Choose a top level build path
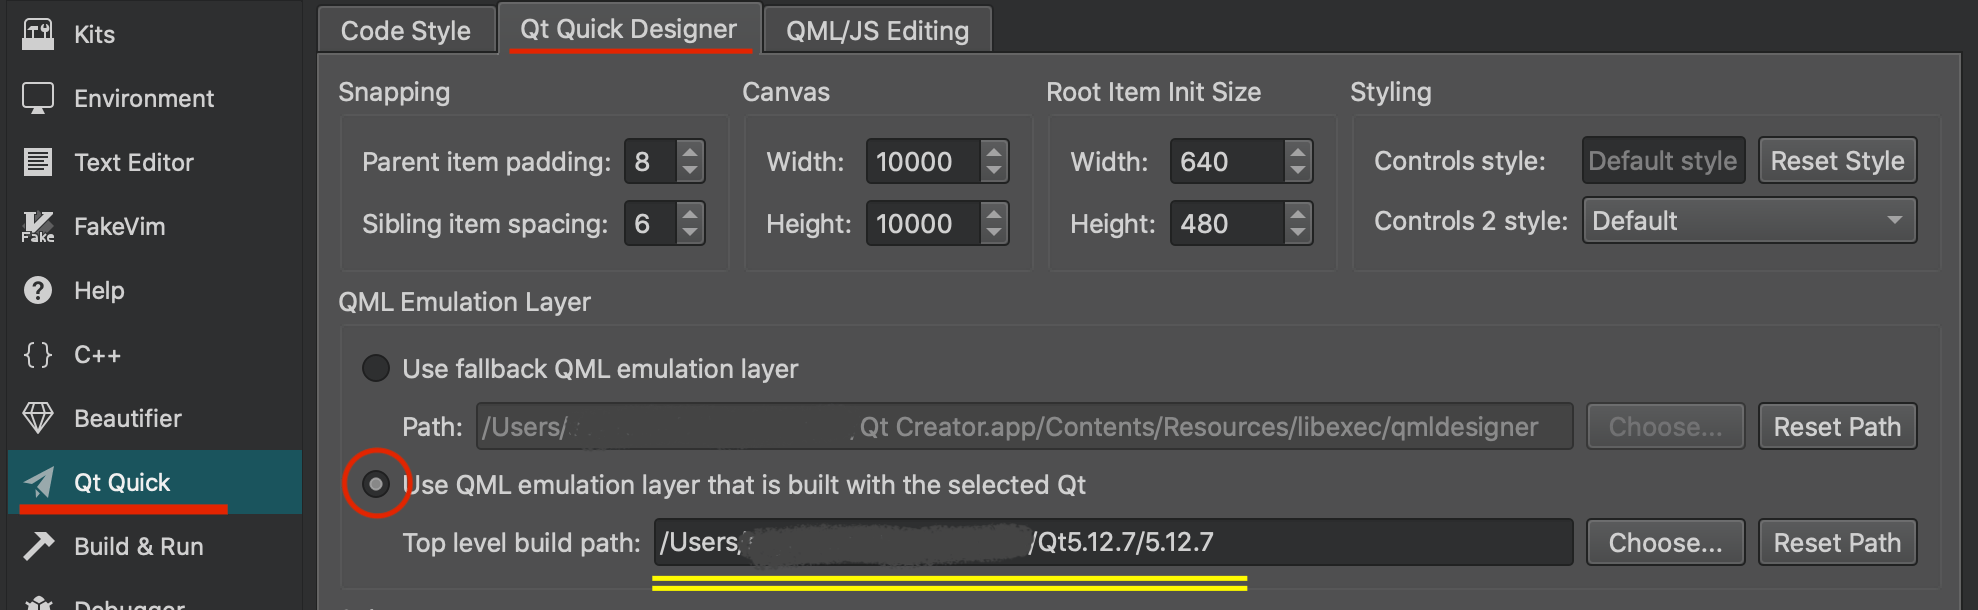1978x610 pixels. [1664, 542]
